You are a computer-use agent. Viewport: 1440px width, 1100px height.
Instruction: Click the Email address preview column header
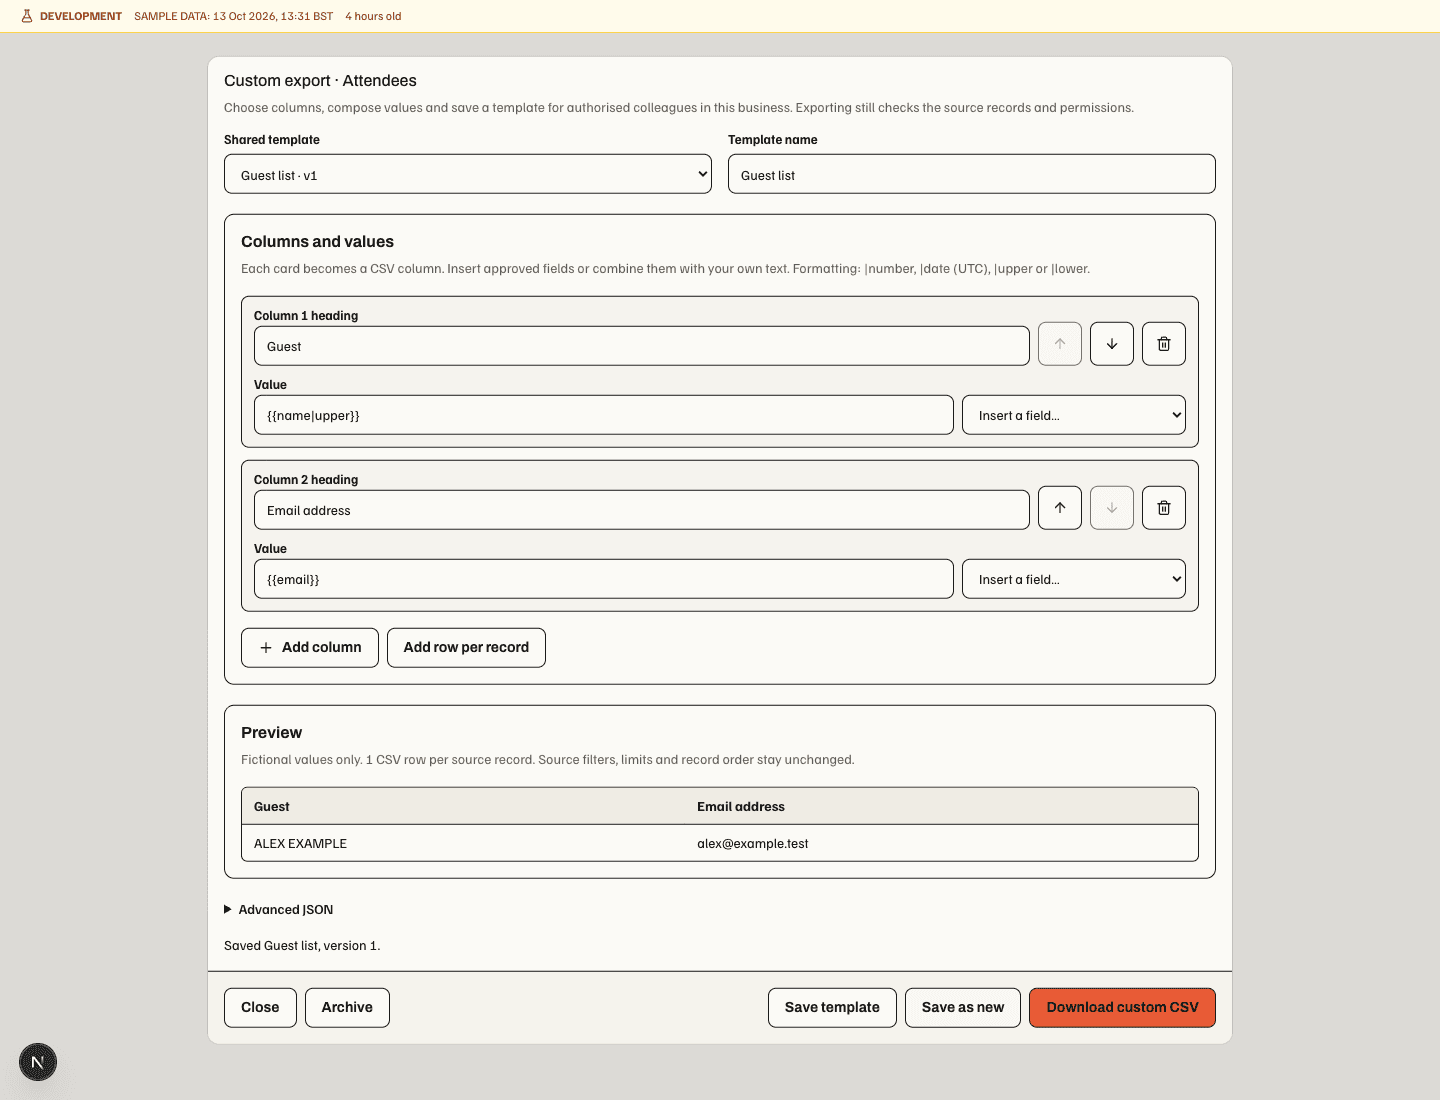tap(941, 806)
